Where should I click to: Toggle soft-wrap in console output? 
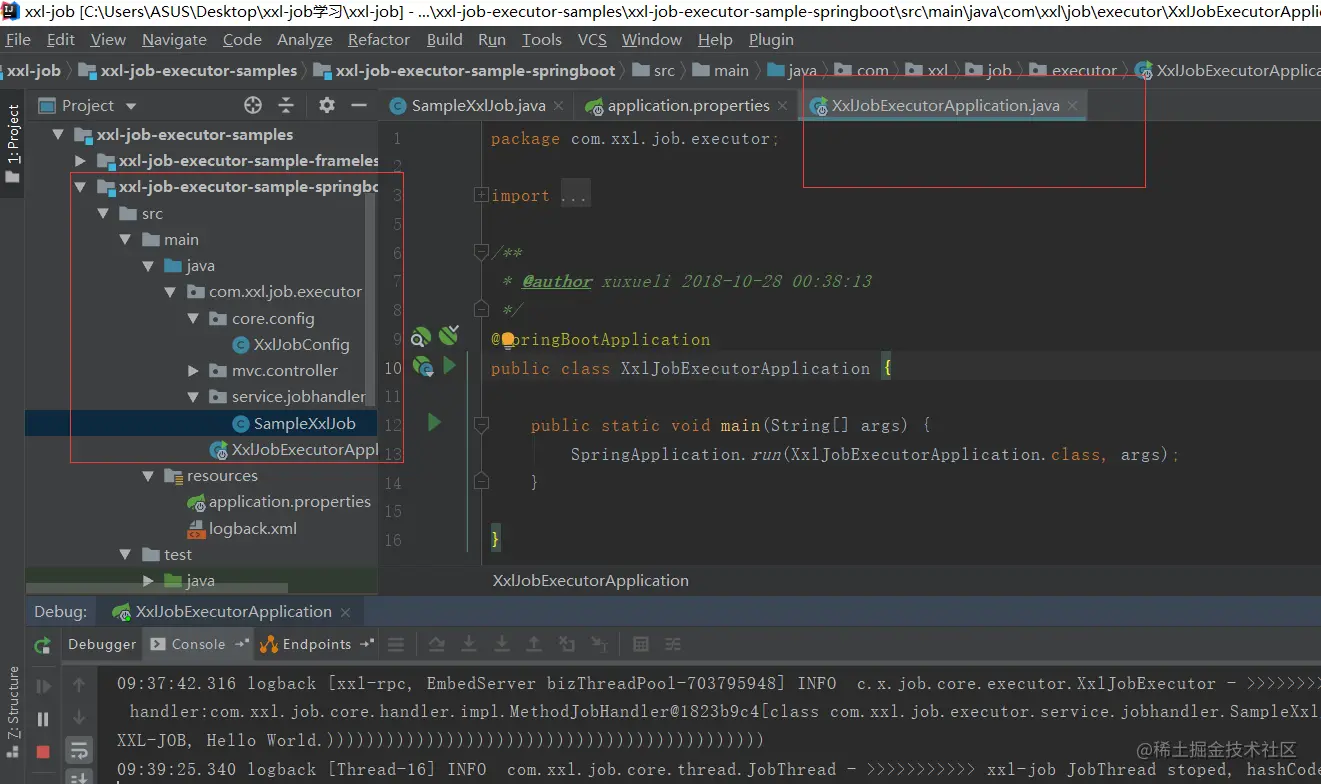[x=78, y=749]
